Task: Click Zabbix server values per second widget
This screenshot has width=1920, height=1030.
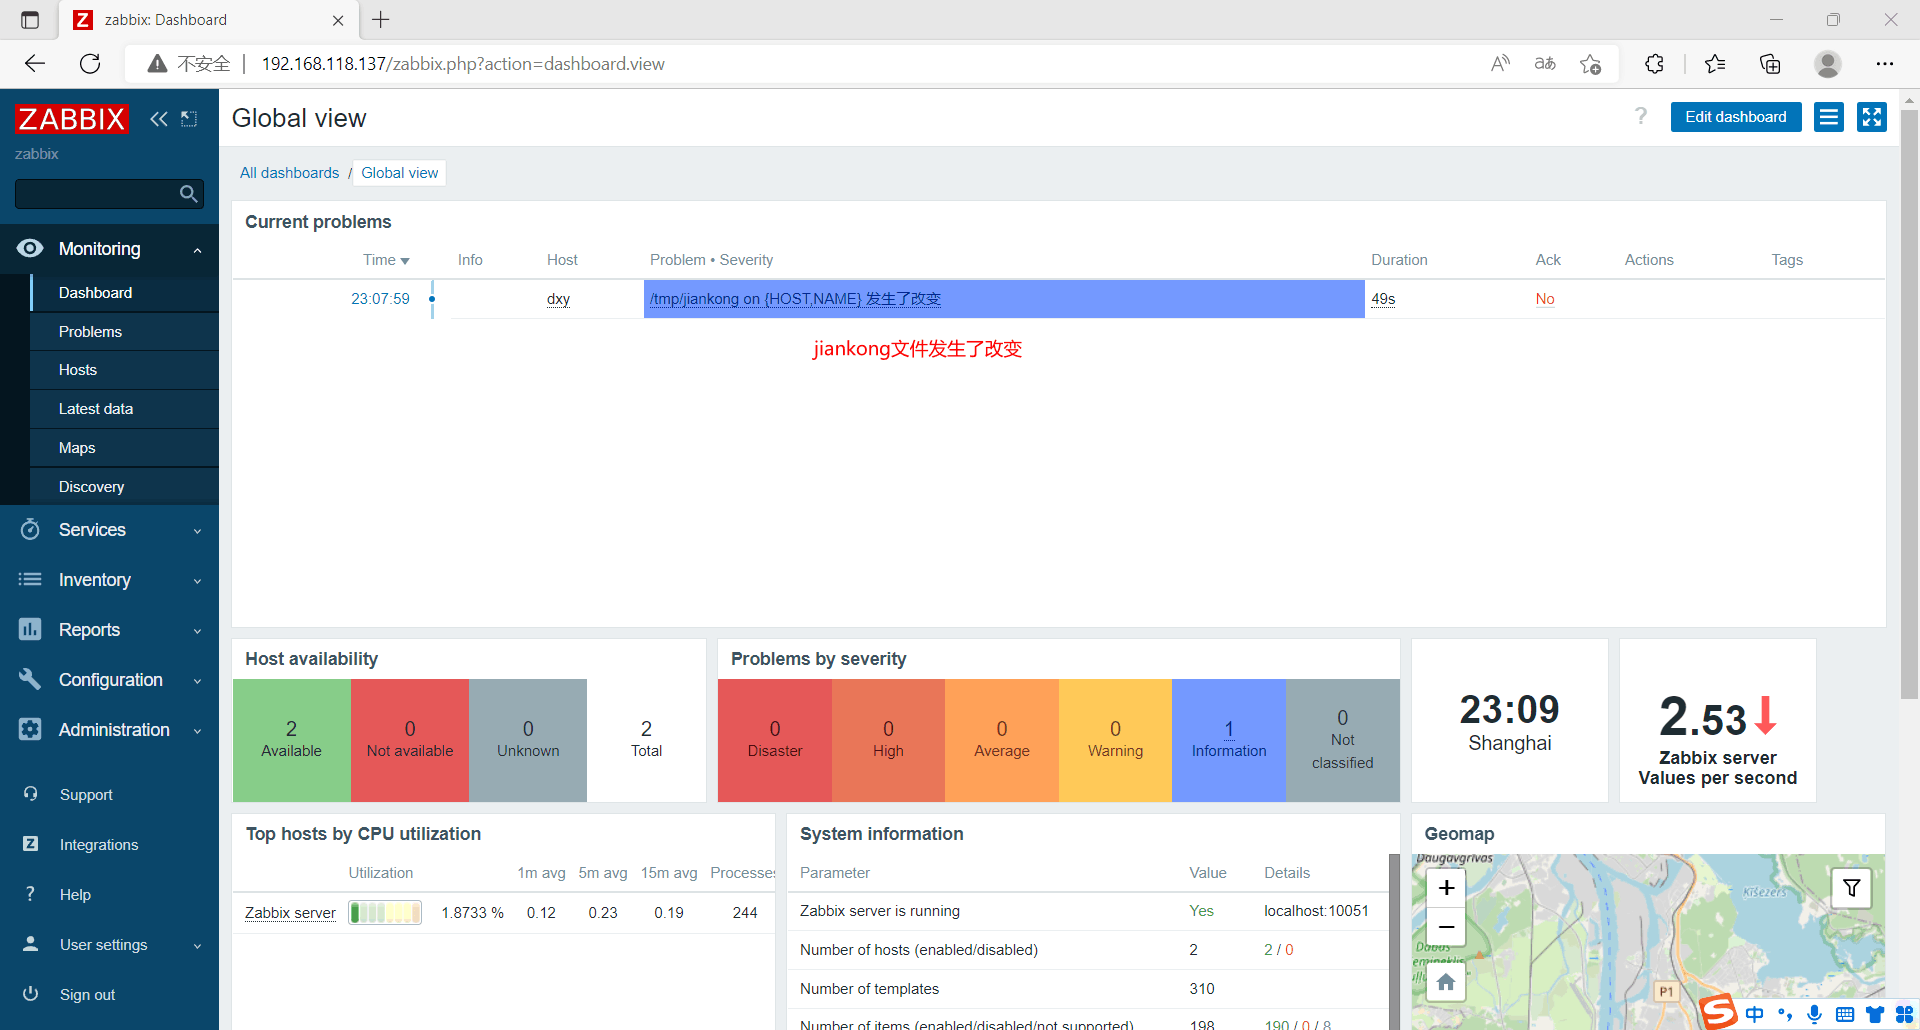Action: coord(1718,721)
